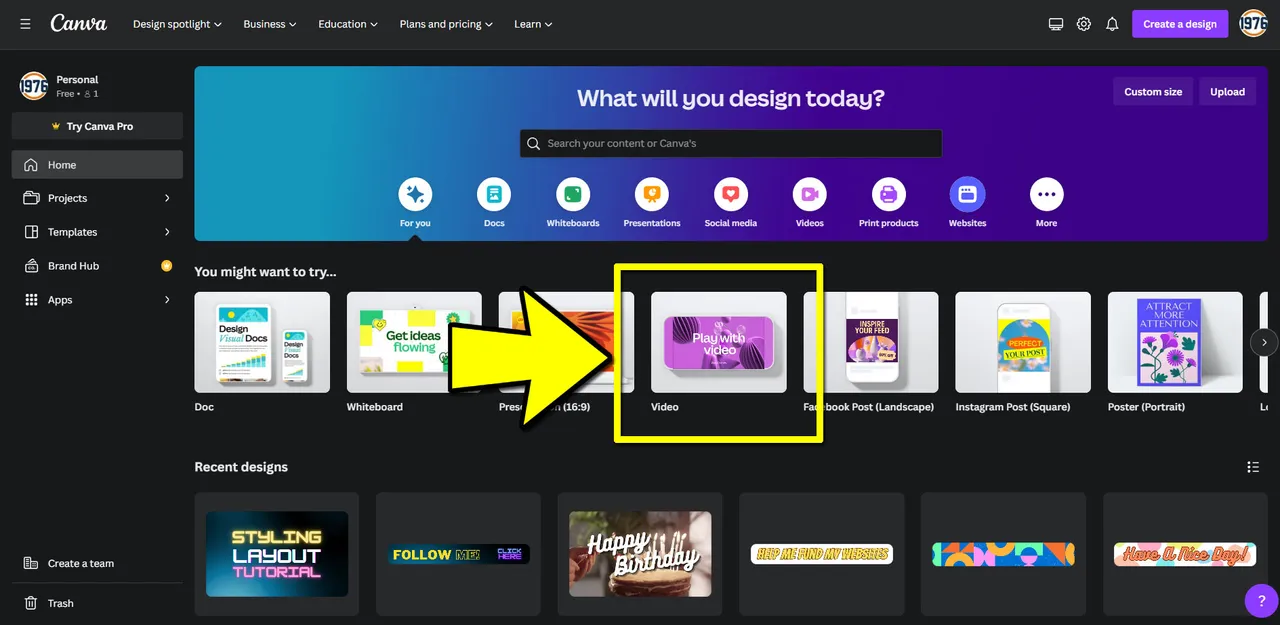Select the Docs category icon
Screen dimensions: 1280x625
click(x=494, y=194)
